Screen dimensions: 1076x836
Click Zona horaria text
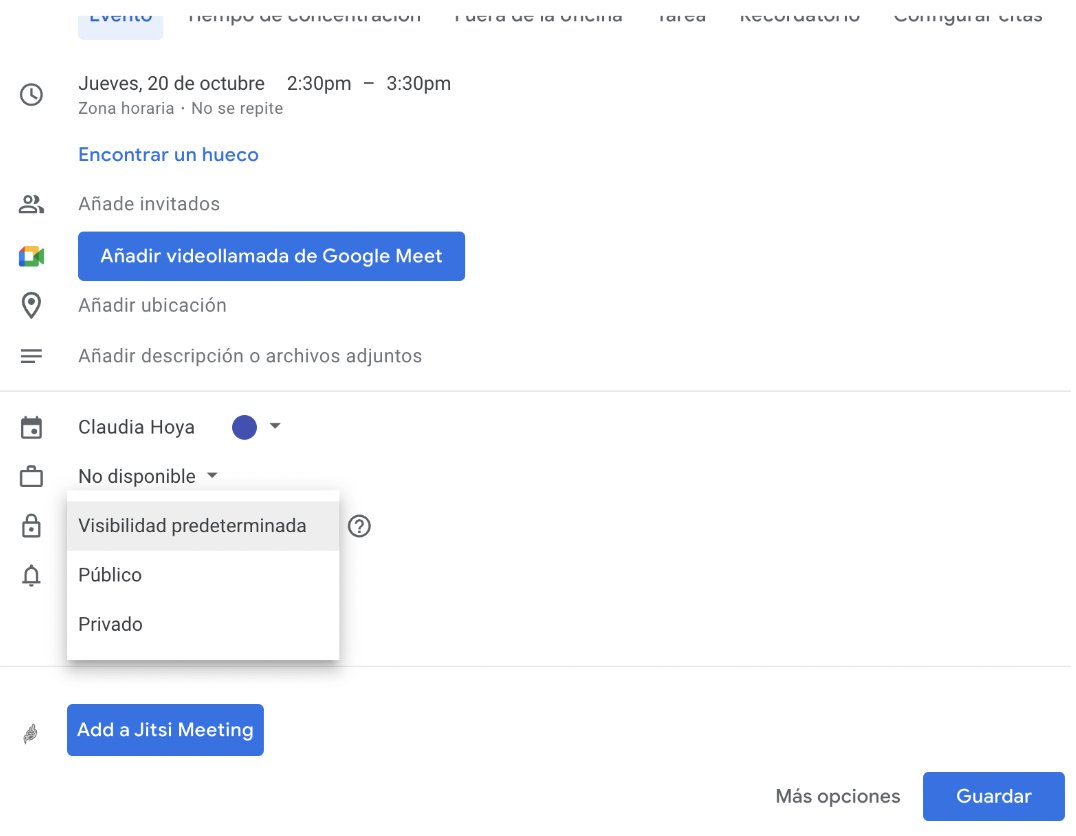[x=126, y=108]
